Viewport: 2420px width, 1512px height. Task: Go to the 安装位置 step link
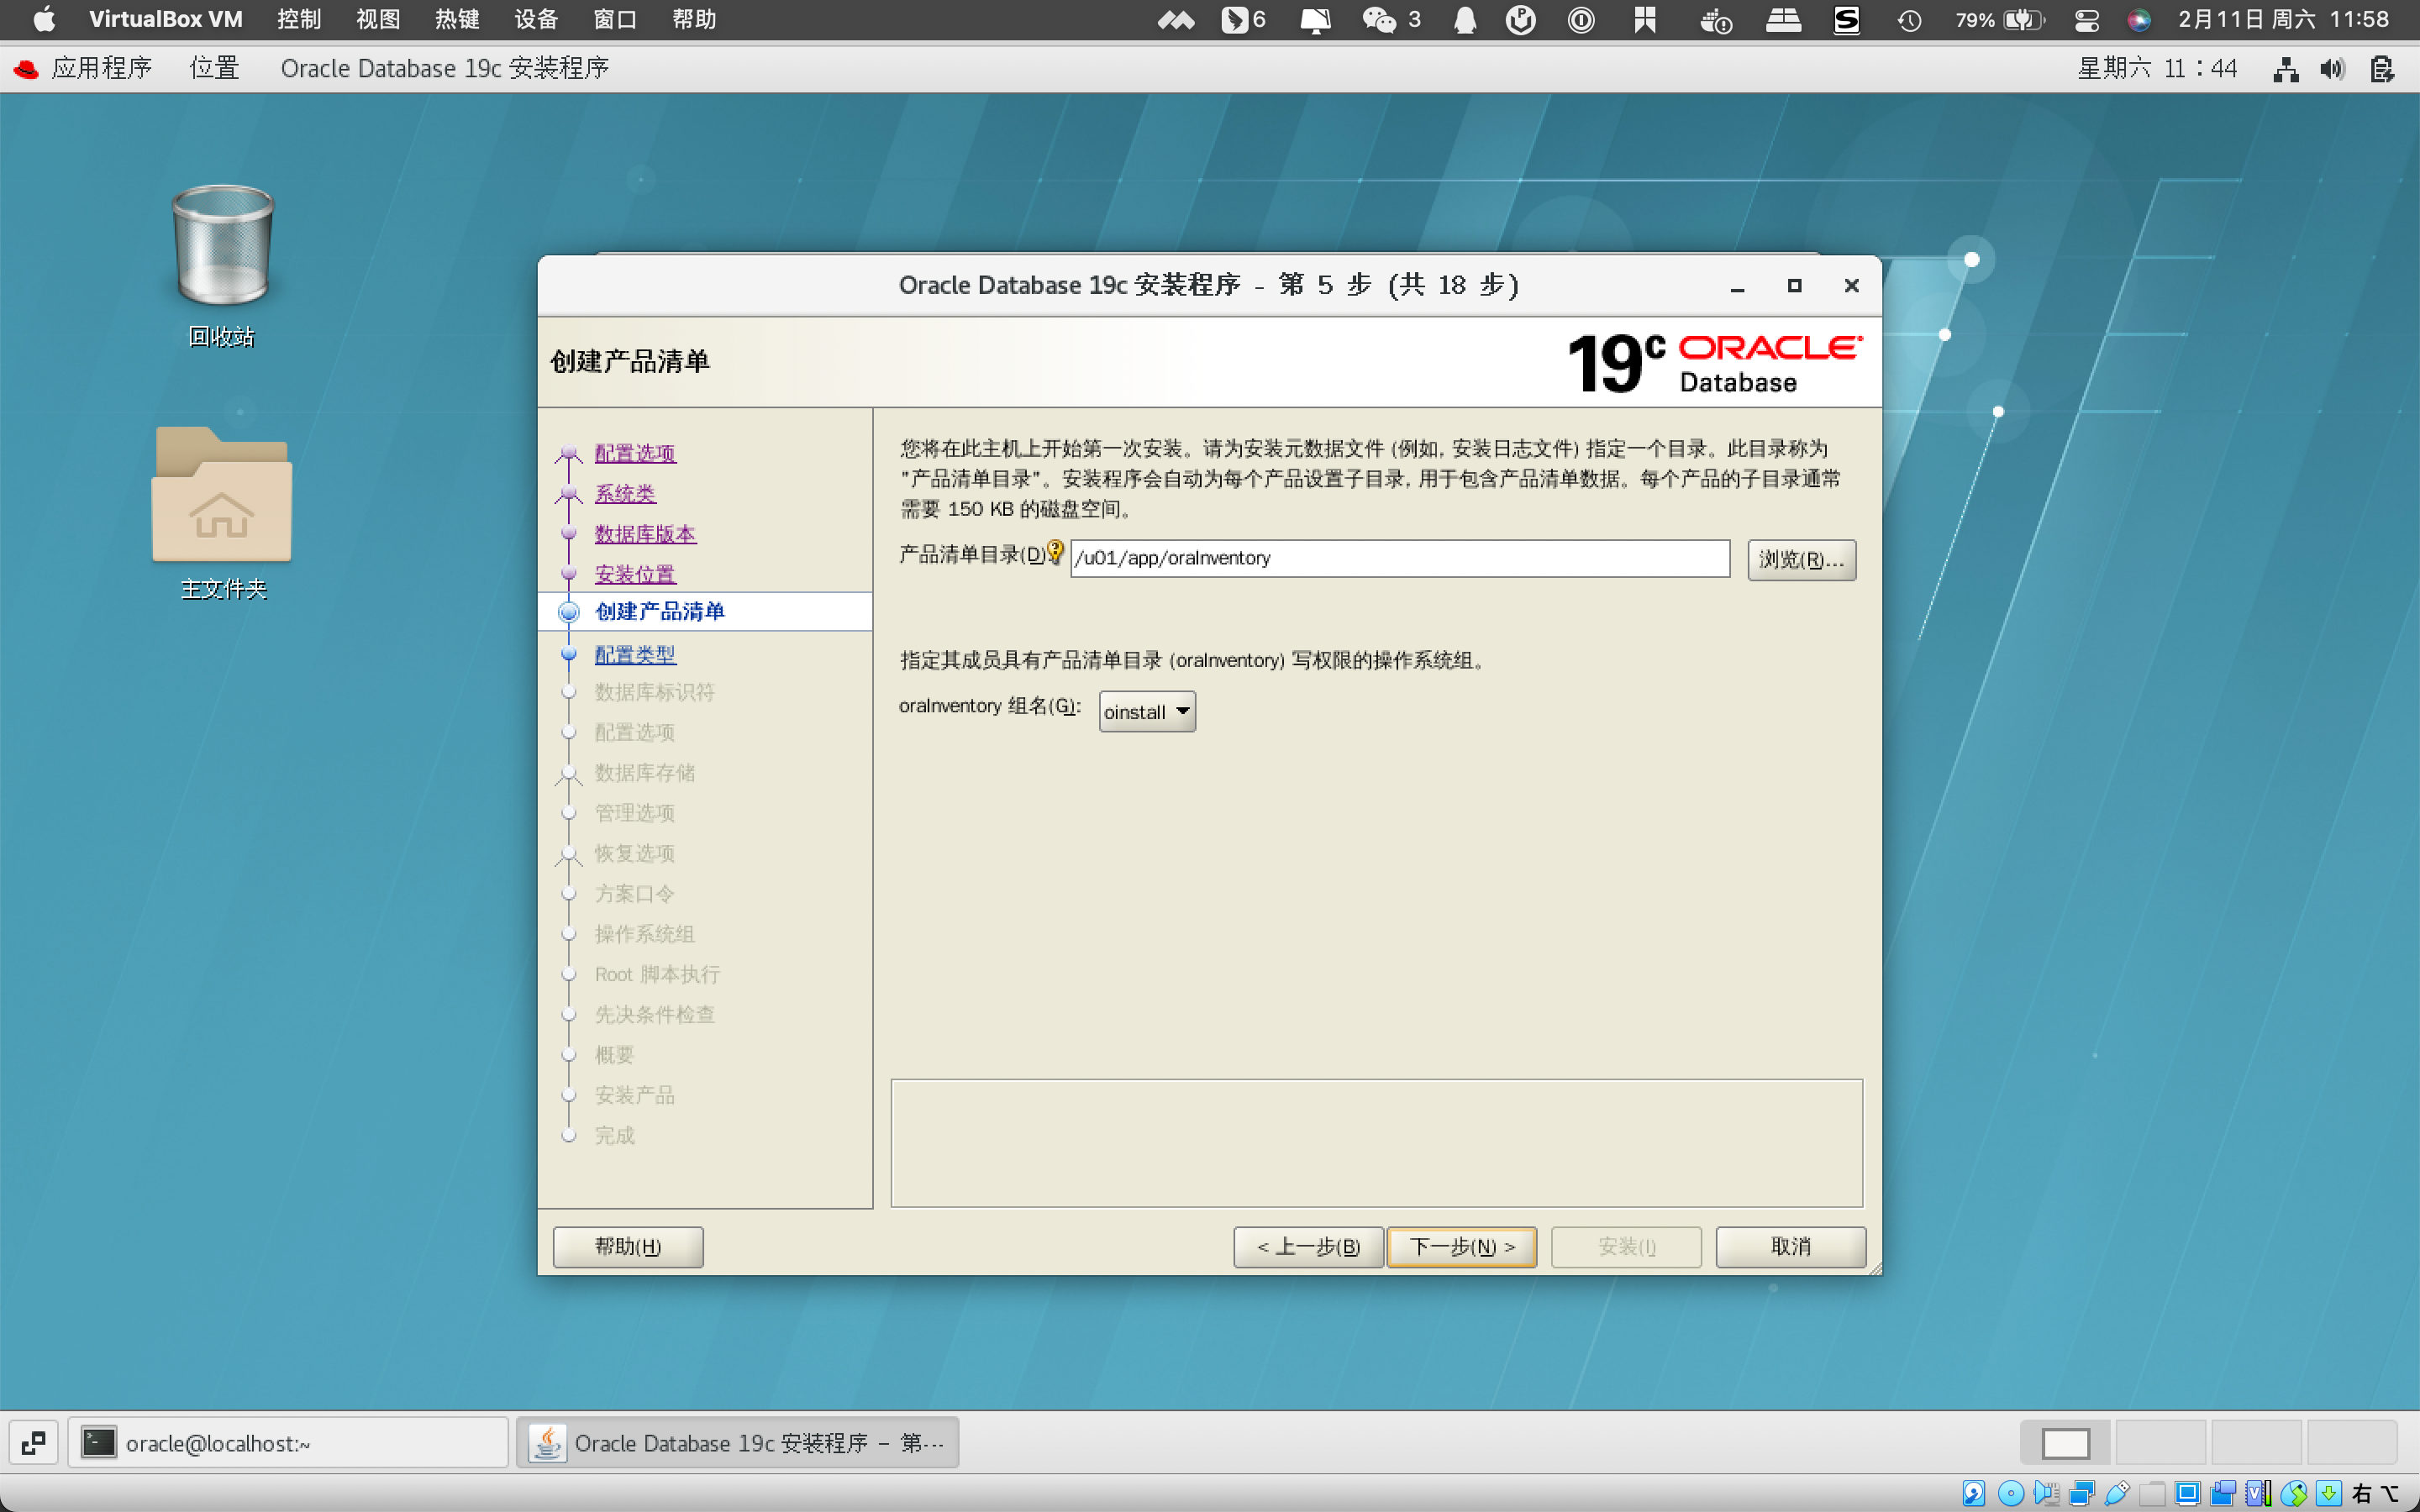pos(635,574)
